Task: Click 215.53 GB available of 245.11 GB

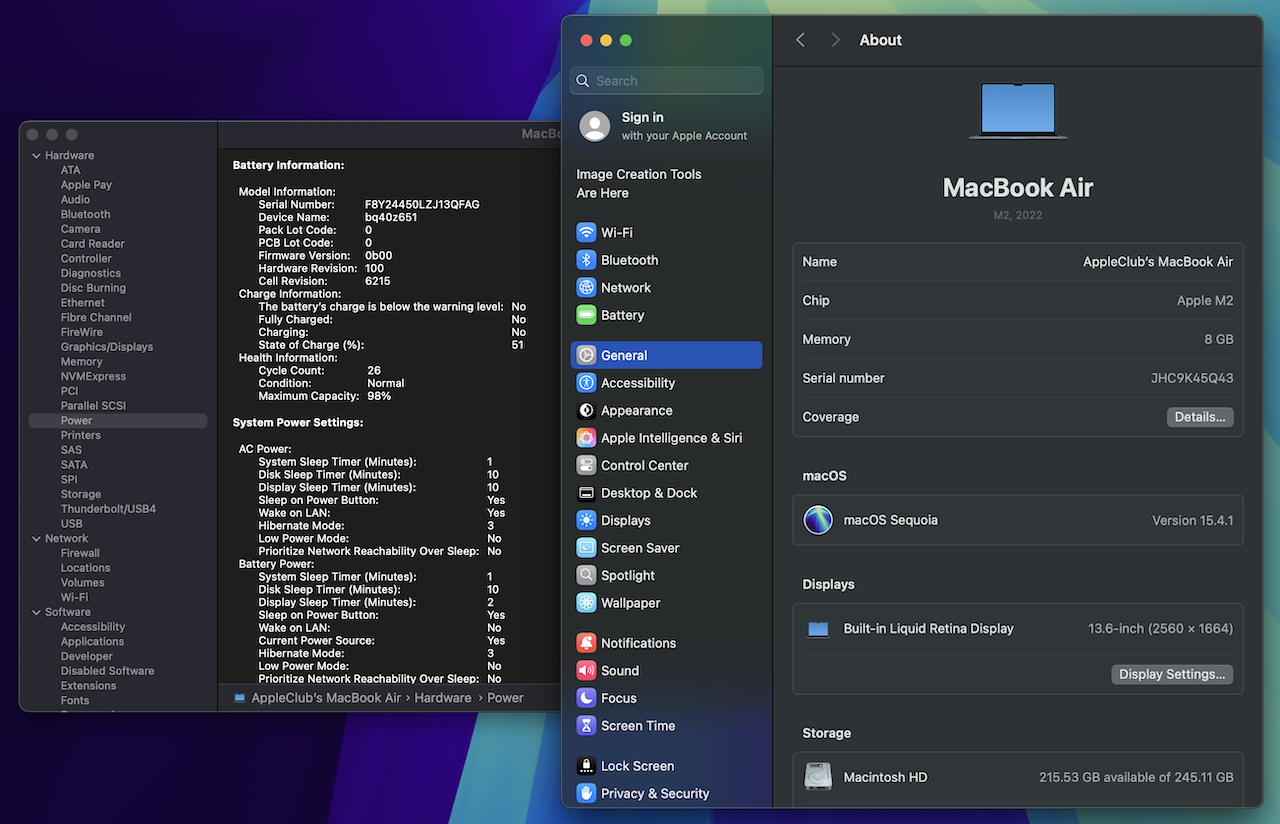Action: pos(1136,777)
